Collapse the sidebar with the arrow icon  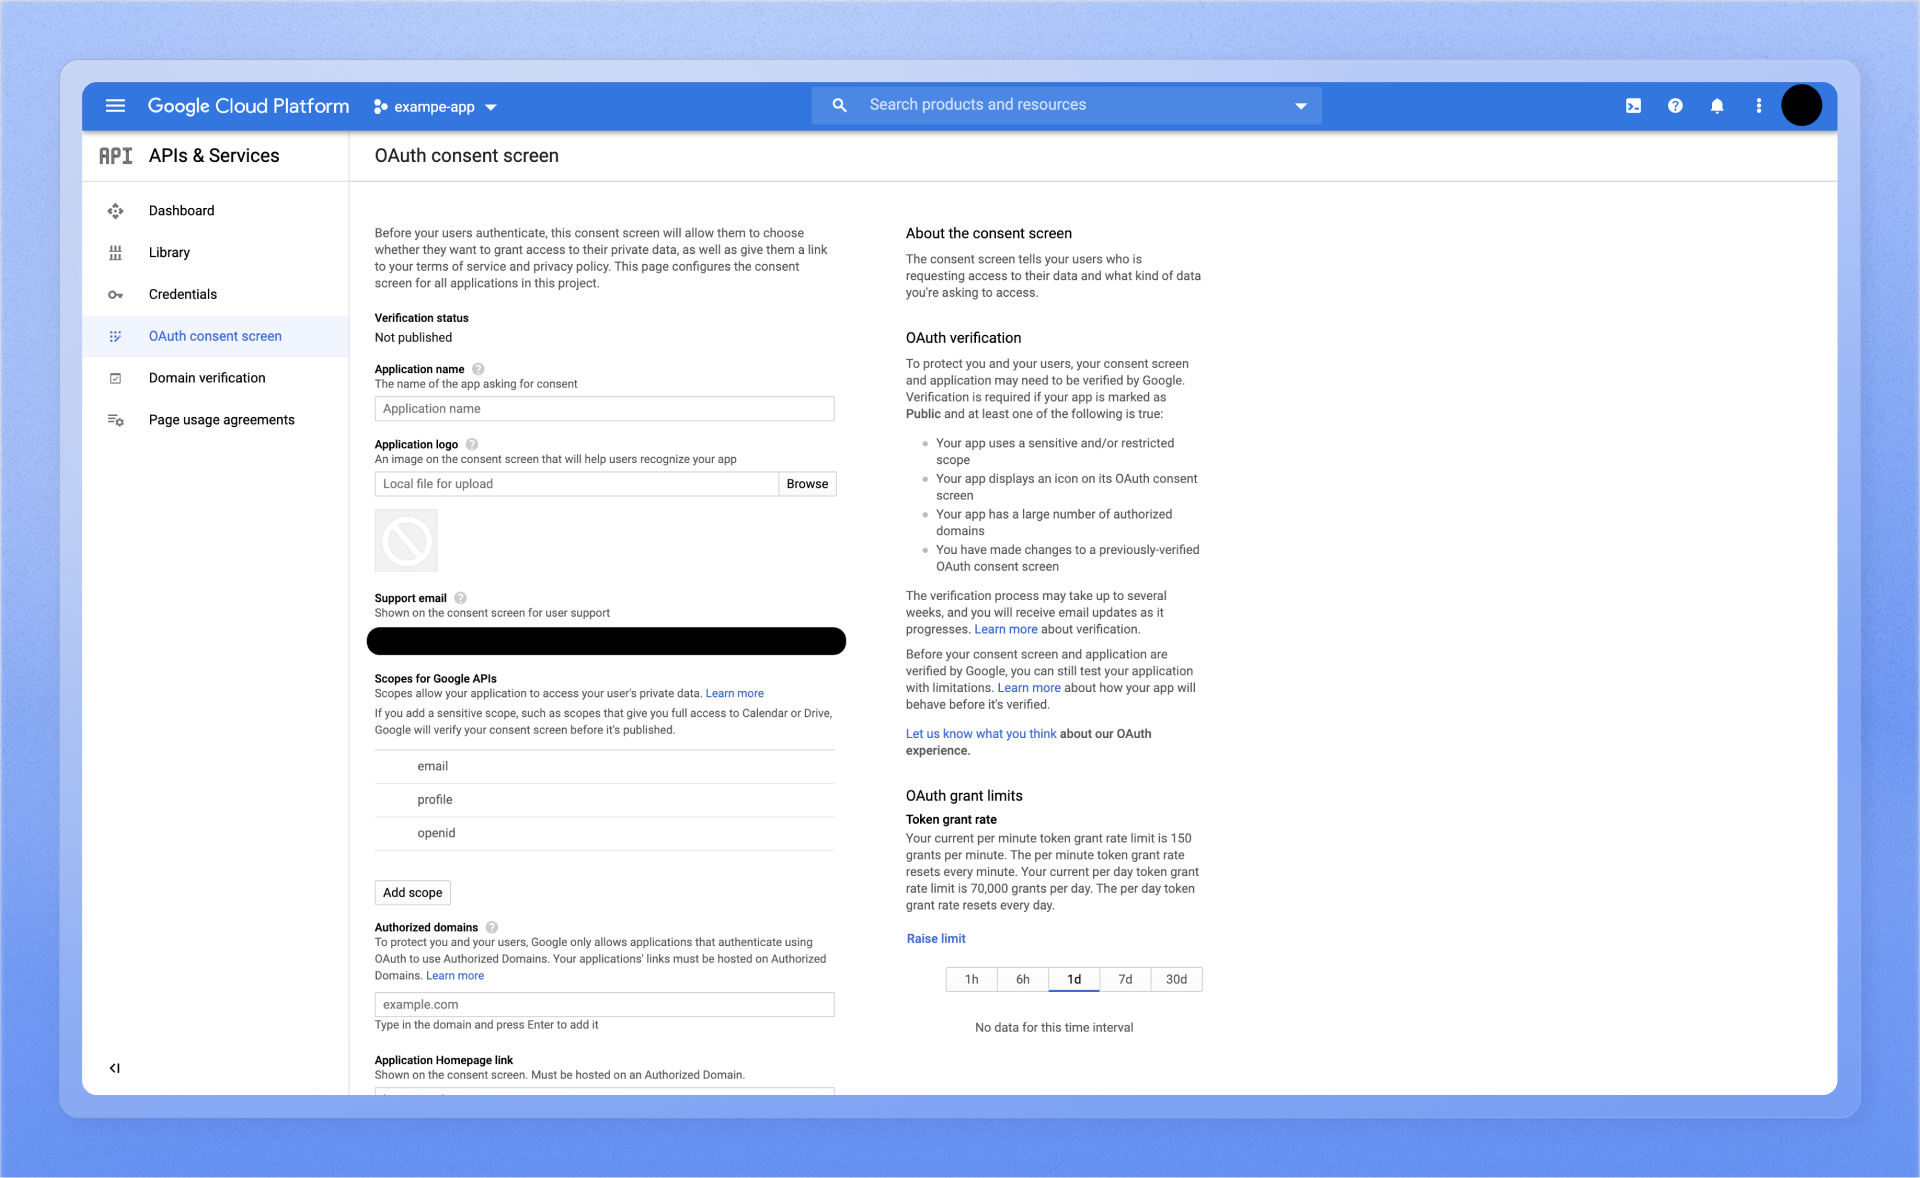[x=115, y=1068]
